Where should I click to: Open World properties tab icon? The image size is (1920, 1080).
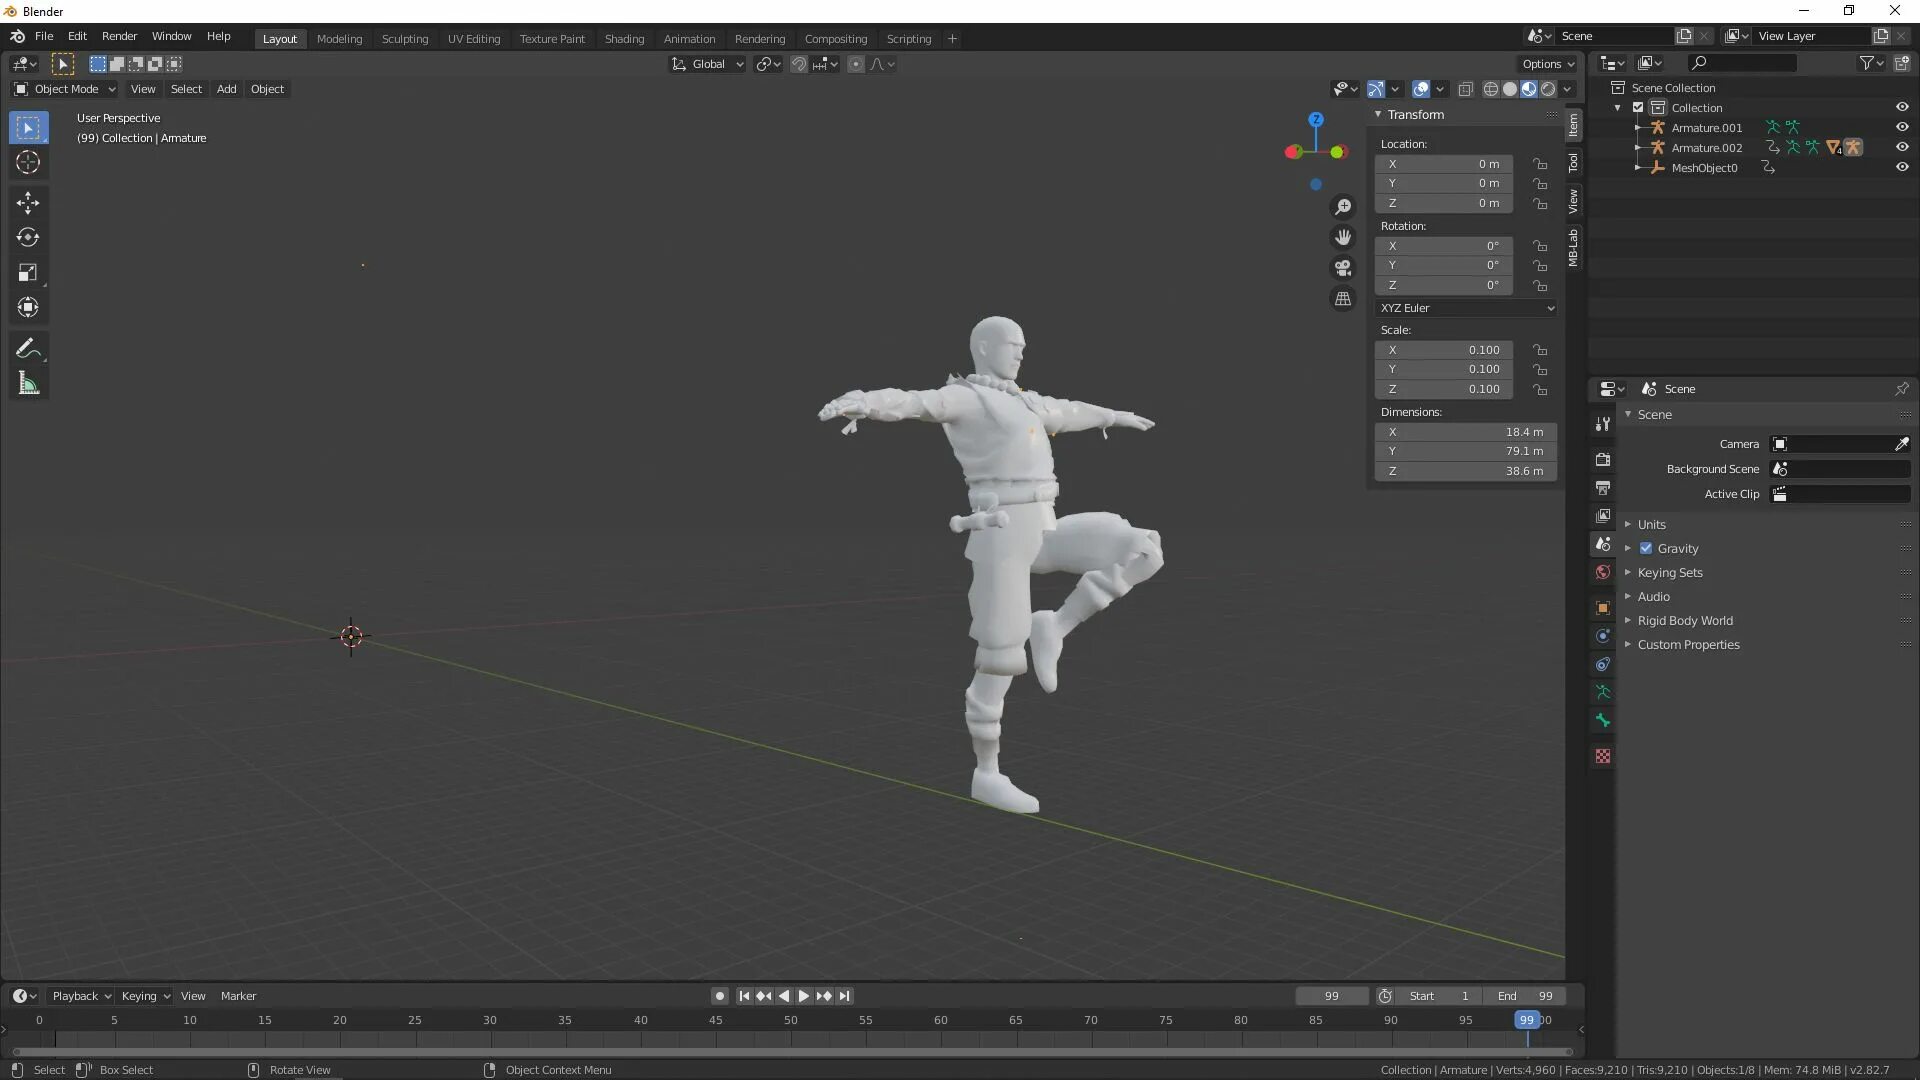[x=1603, y=573]
